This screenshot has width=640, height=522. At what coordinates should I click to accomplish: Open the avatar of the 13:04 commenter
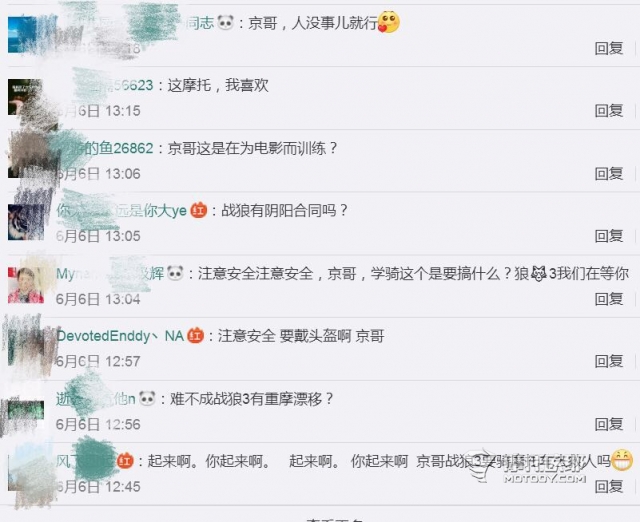(26, 285)
